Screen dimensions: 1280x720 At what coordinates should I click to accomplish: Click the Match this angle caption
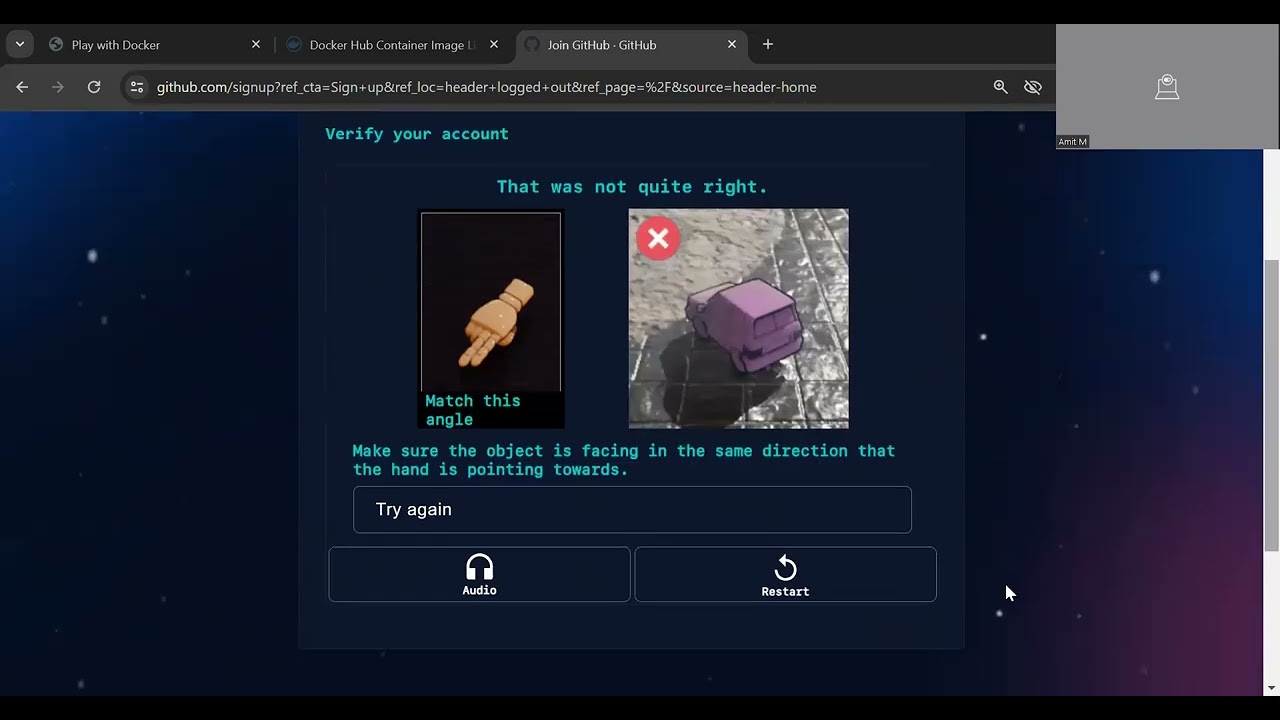[x=473, y=410]
